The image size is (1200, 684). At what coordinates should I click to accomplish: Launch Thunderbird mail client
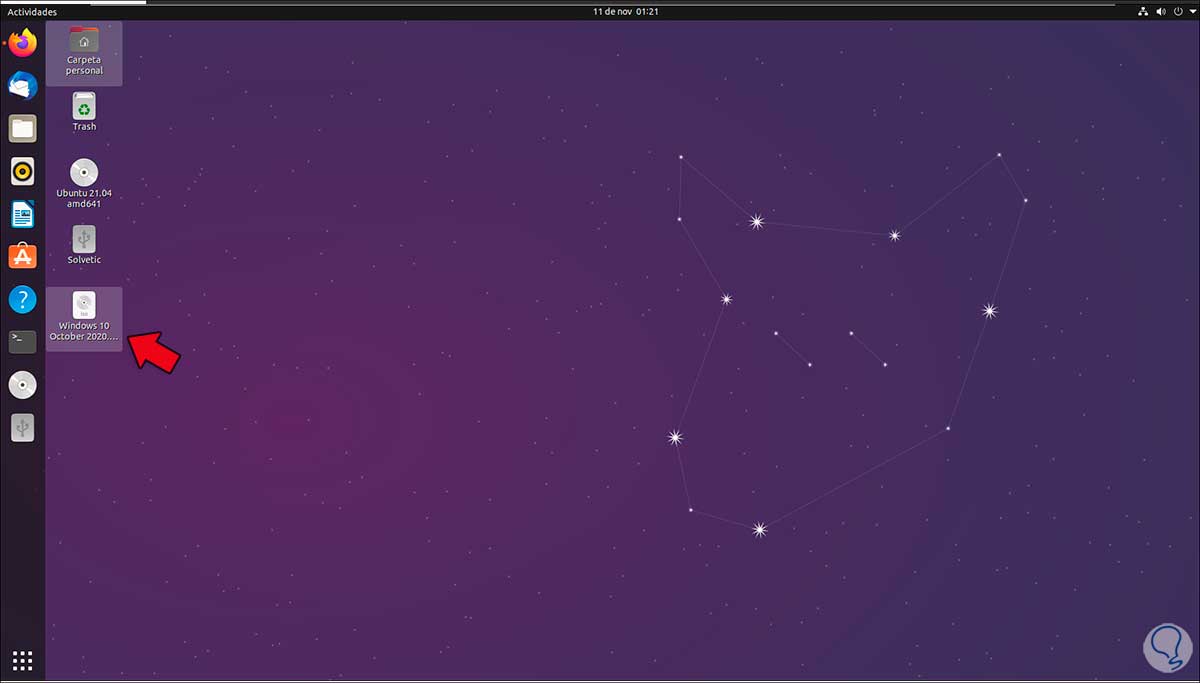[22, 86]
